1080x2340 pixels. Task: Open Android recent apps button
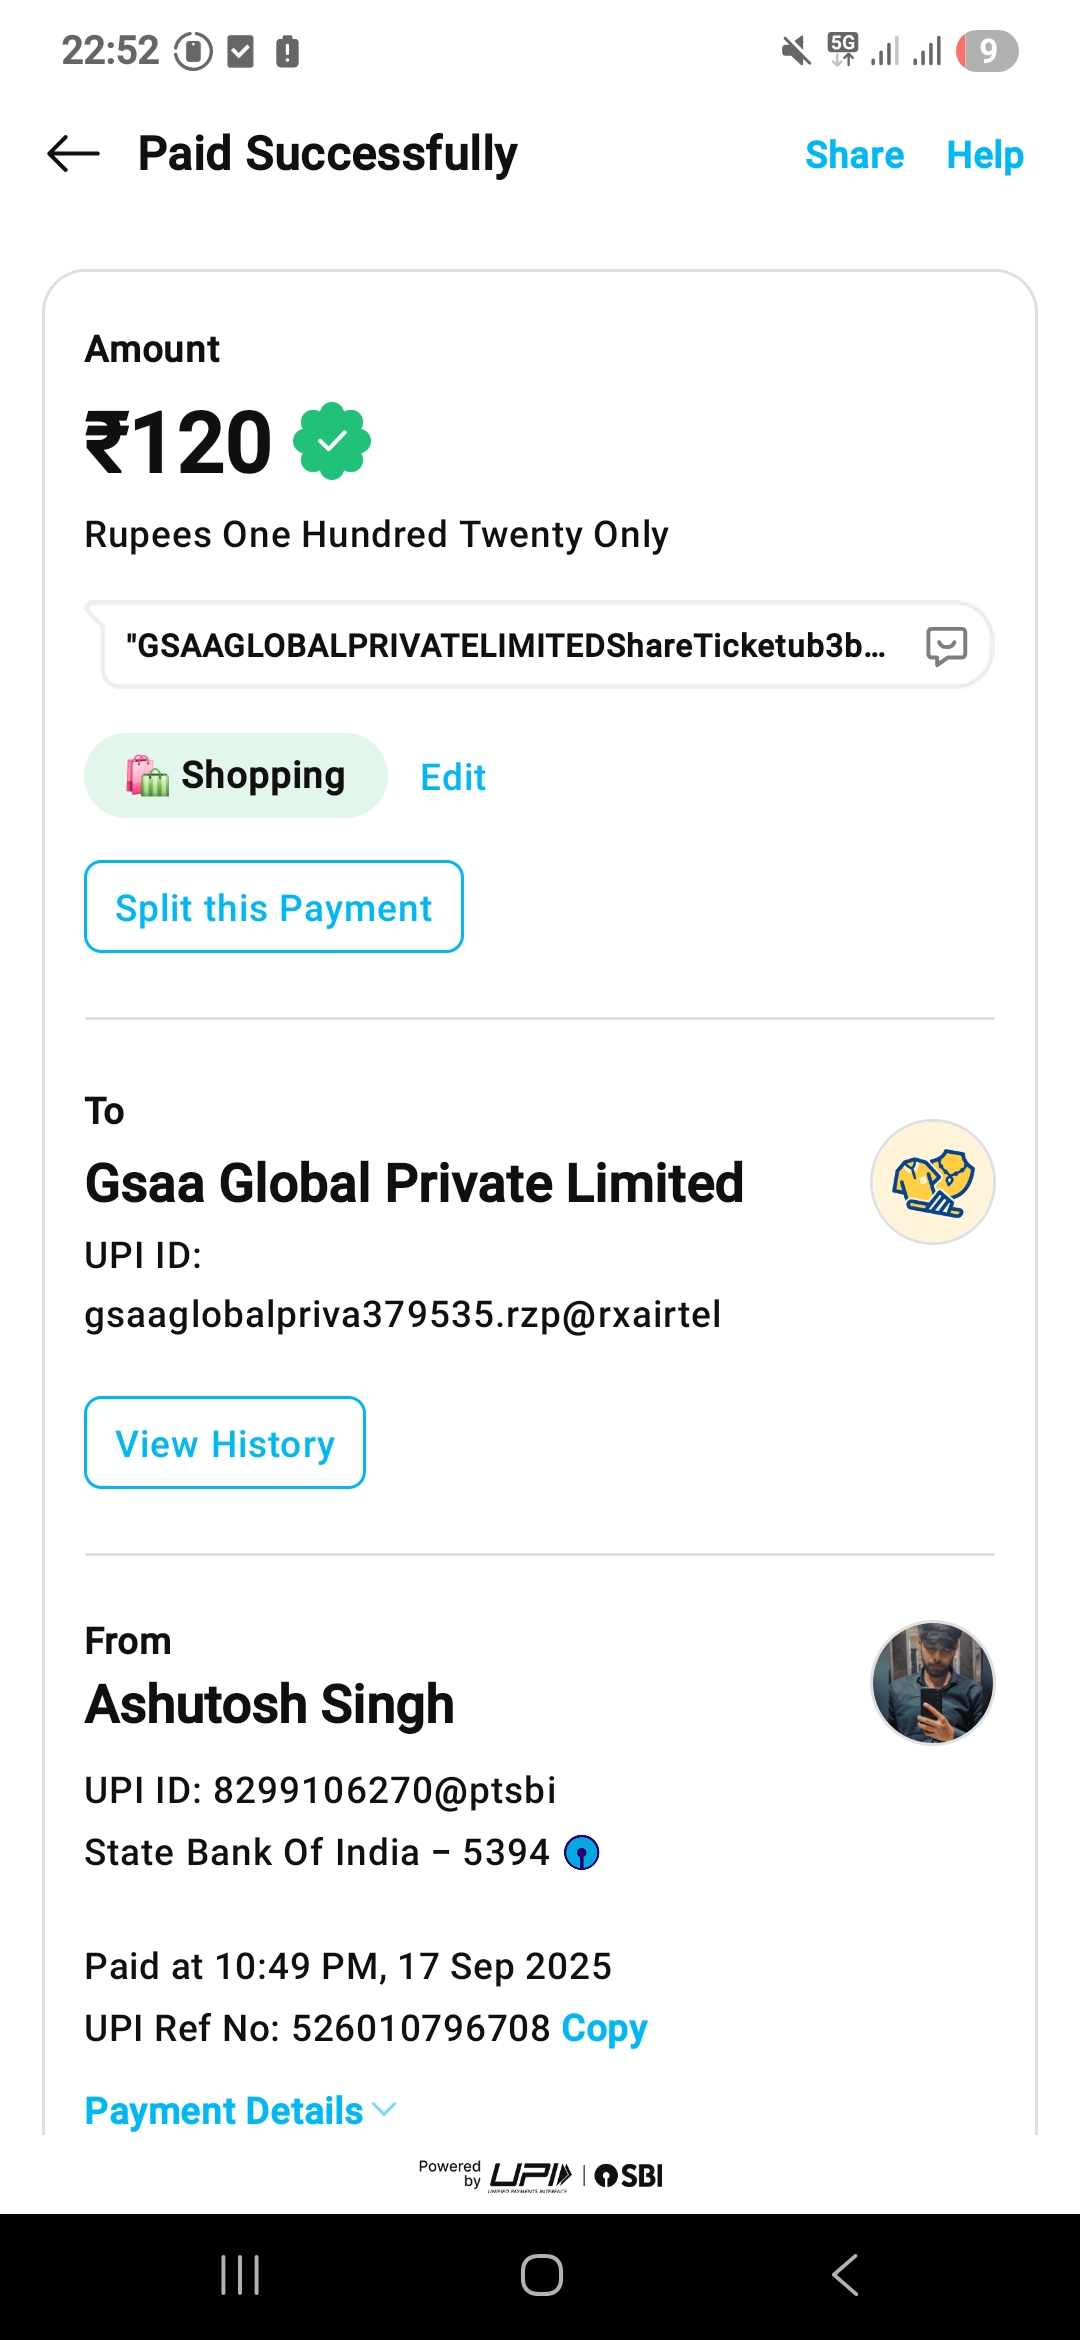(240, 2275)
